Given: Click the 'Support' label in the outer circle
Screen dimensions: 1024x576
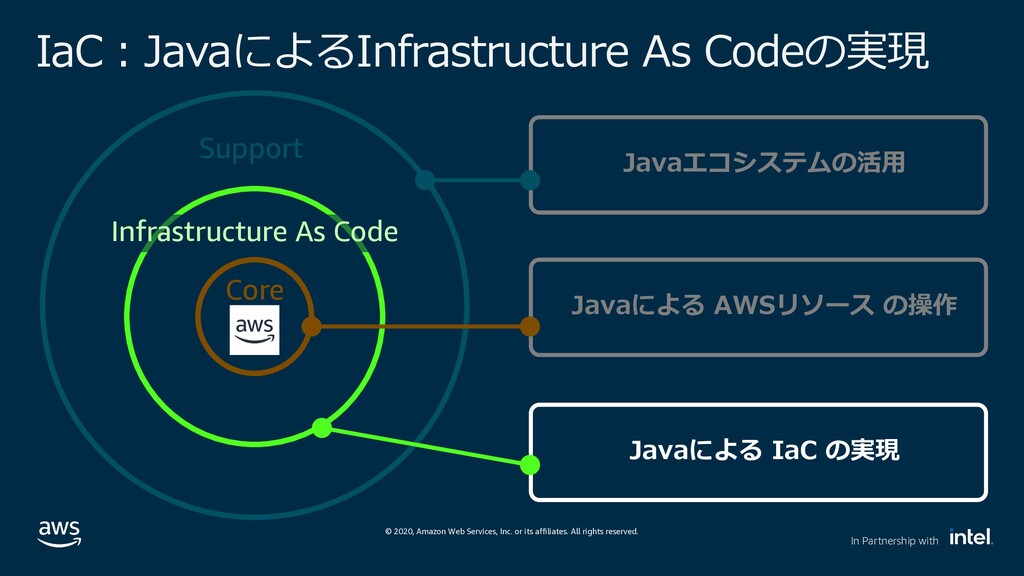Looking at the screenshot, I should click(251, 150).
